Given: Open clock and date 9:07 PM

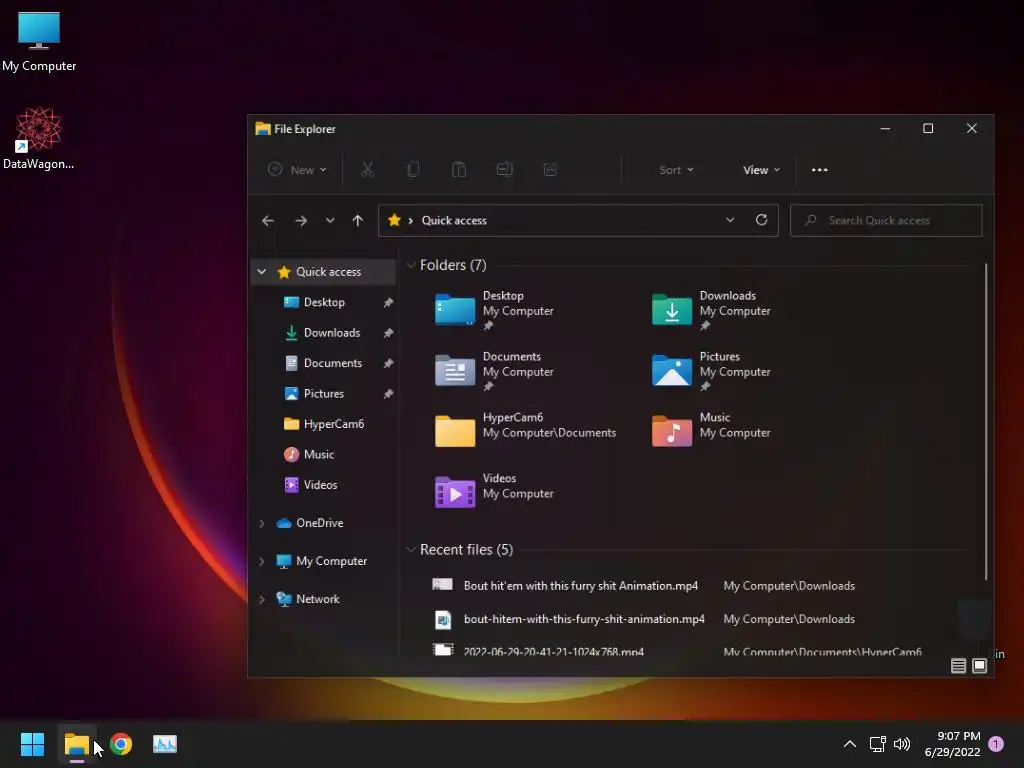Looking at the screenshot, I should pos(953,744).
